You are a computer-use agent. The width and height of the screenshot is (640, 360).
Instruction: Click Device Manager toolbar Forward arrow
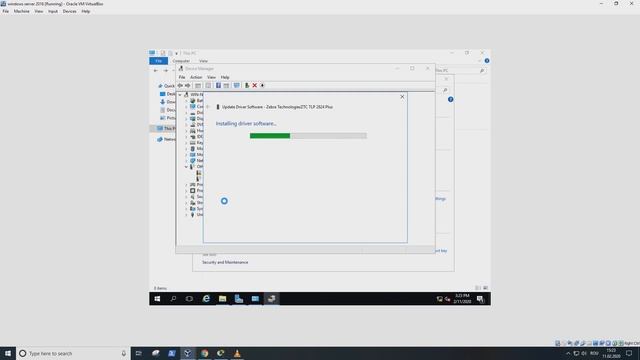click(x=188, y=85)
